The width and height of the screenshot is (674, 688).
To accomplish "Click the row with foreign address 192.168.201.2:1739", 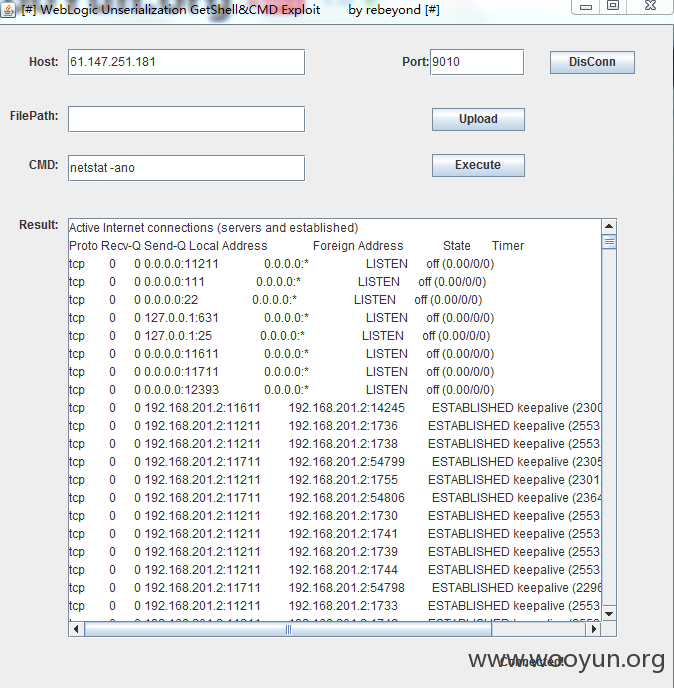I will point(335,552).
